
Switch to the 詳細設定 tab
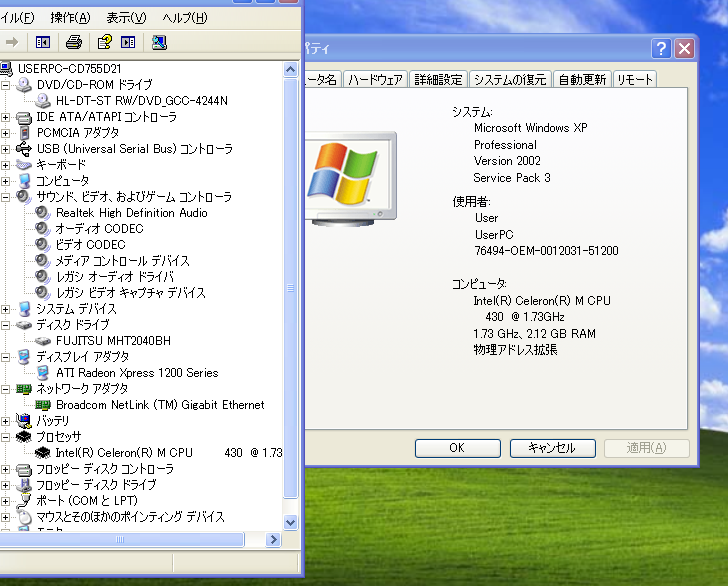438,79
